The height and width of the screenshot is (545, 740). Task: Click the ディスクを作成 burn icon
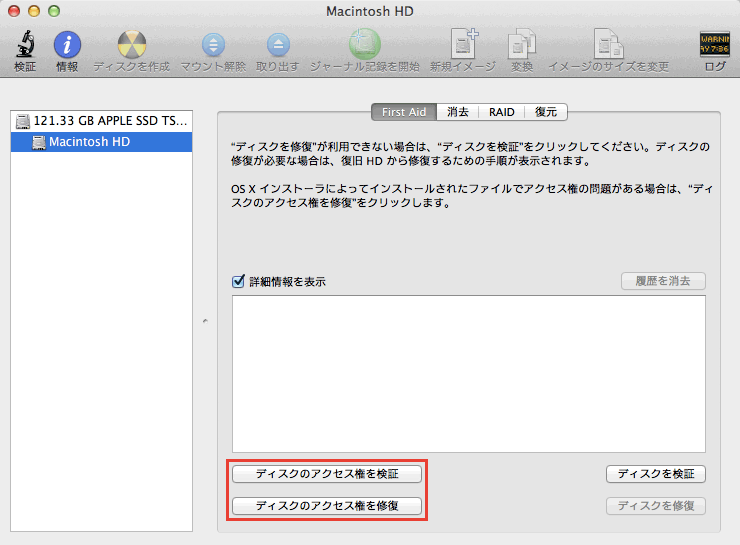(x=132, y=44)
